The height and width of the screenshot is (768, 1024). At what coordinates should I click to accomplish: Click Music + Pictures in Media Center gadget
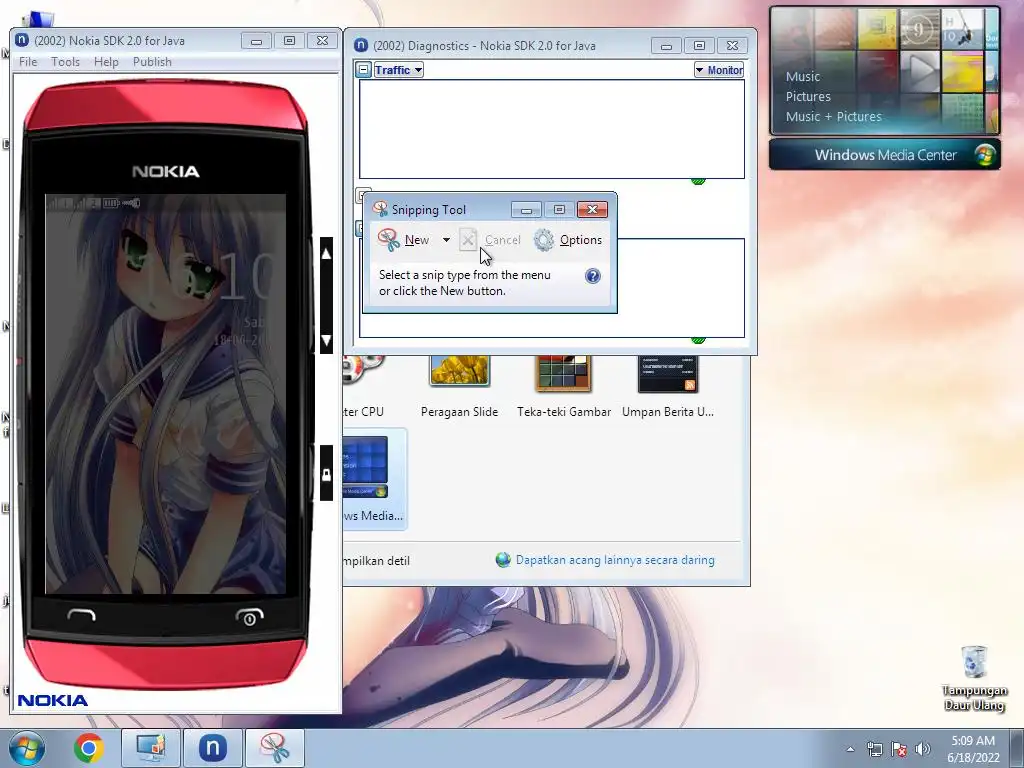833,117
